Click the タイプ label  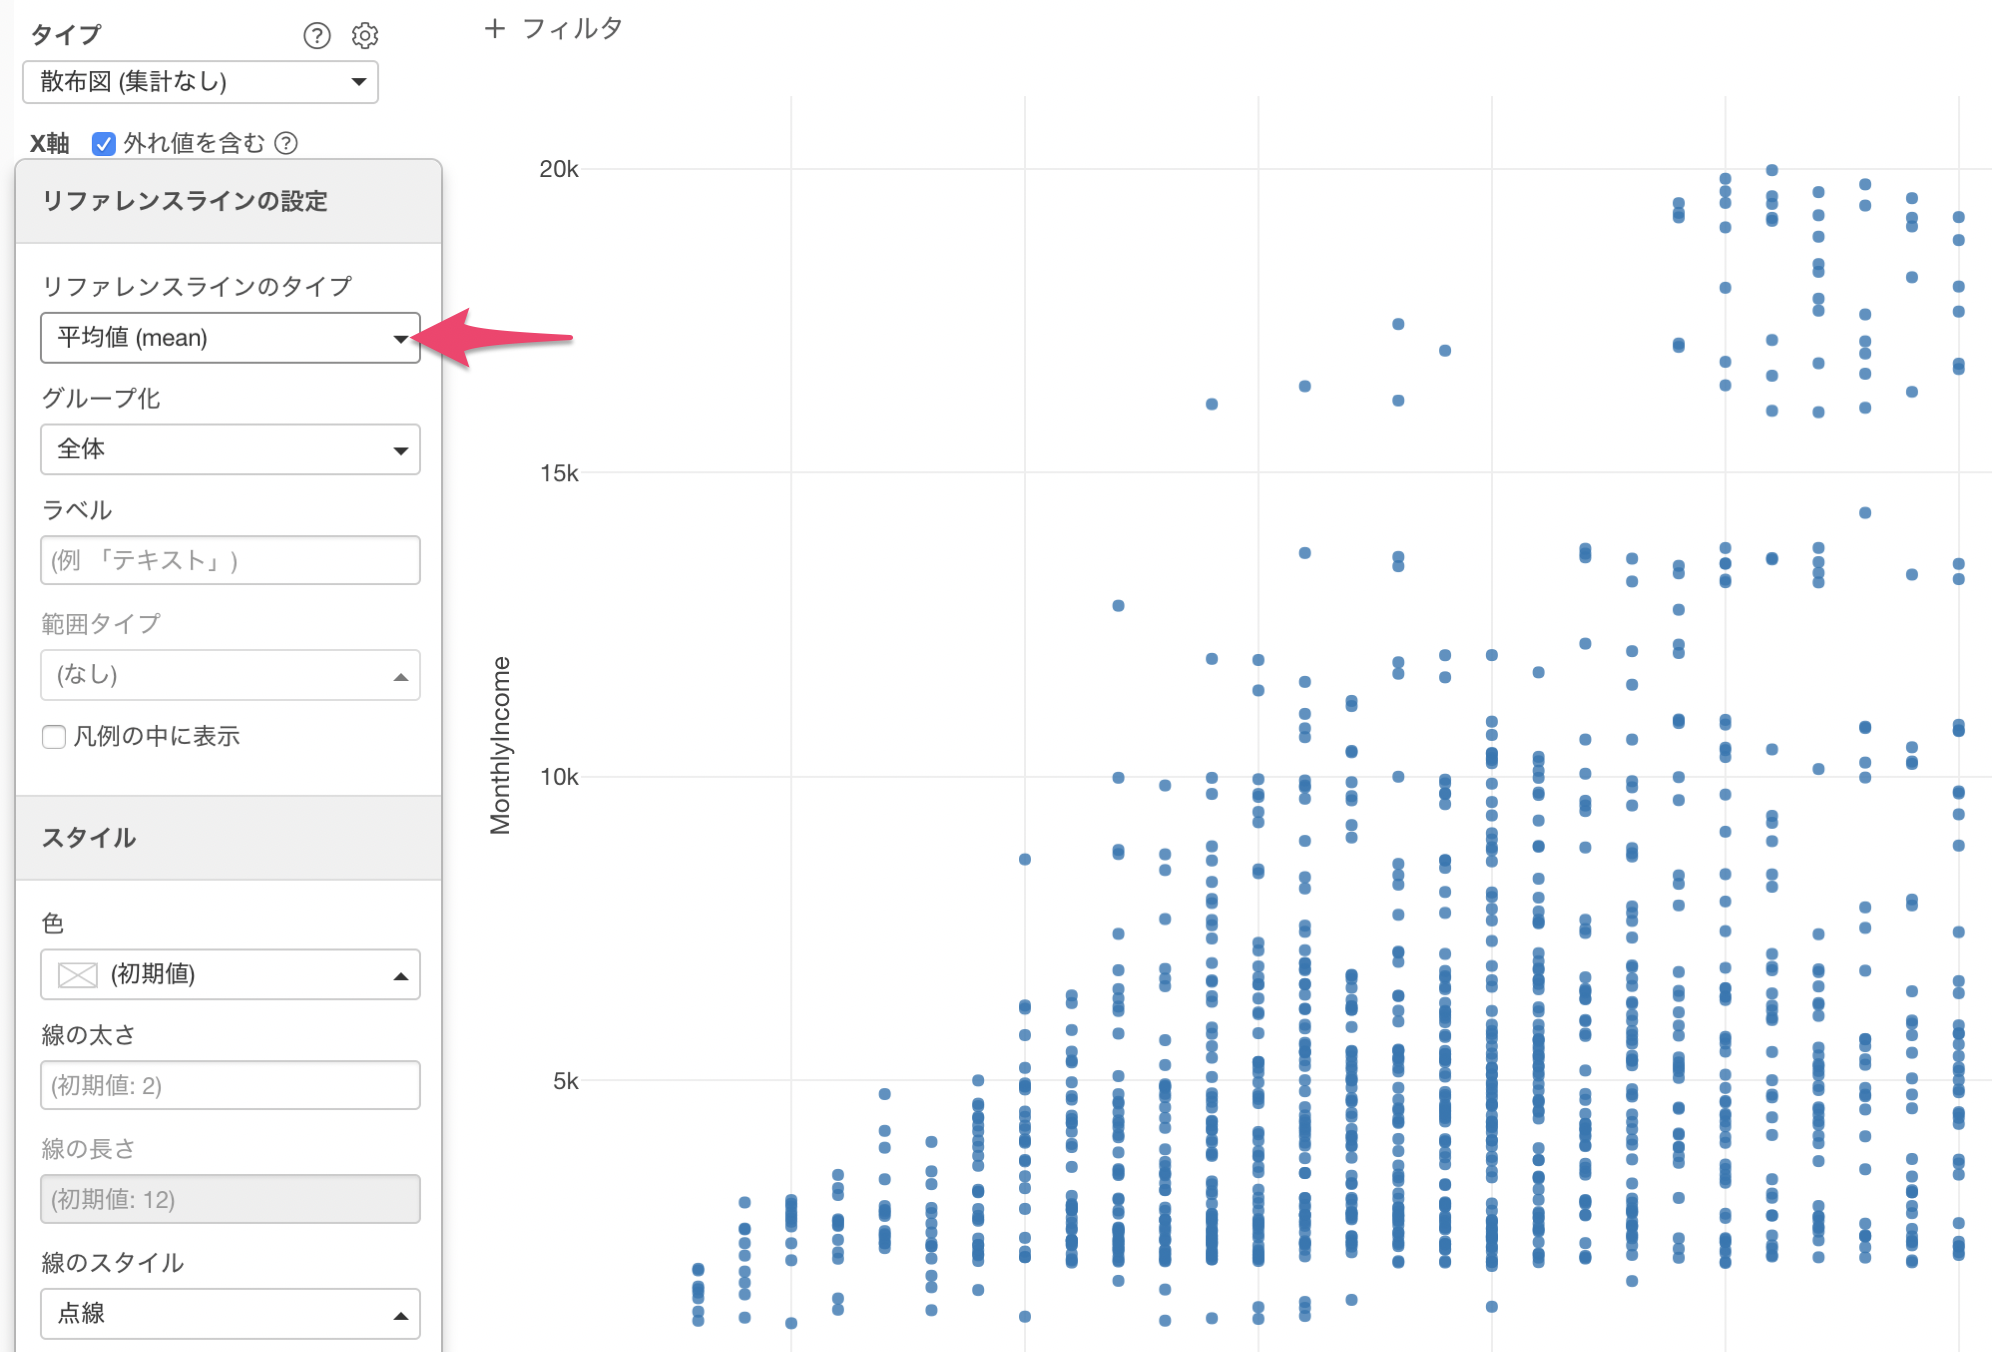coord(66,35)
